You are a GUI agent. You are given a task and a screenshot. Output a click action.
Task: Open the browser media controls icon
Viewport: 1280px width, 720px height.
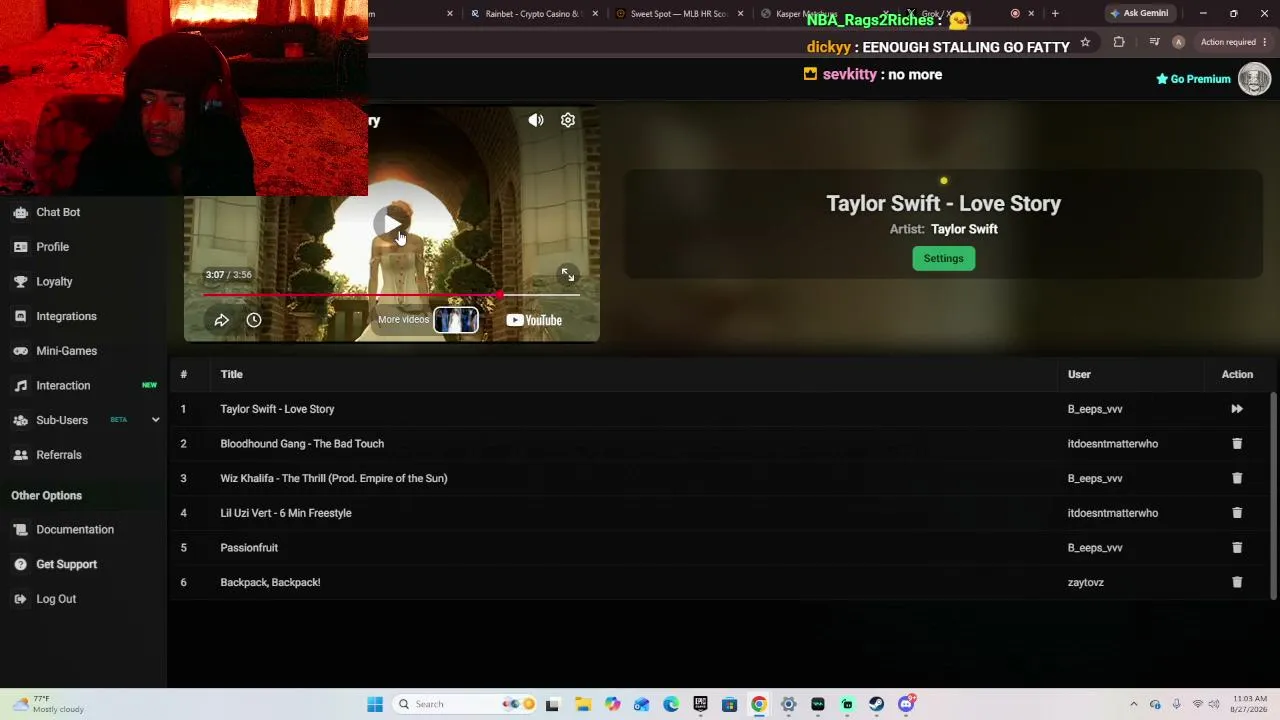pos(1154,42)
